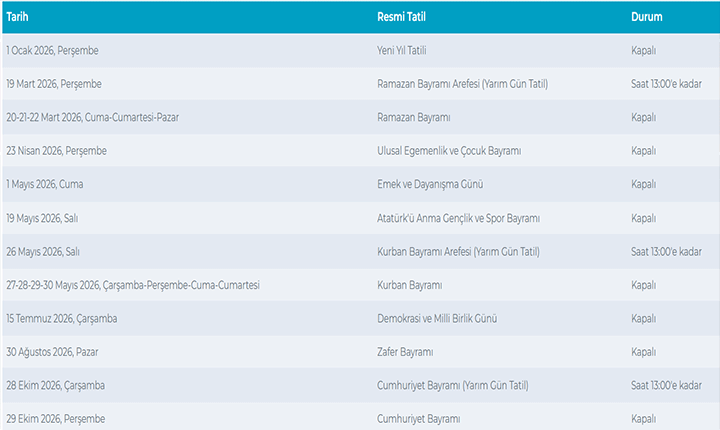Select the 27-28-29-30 Mayıs 2026 date cell
The image size is (720, 430).
click(x=133, y=285)
